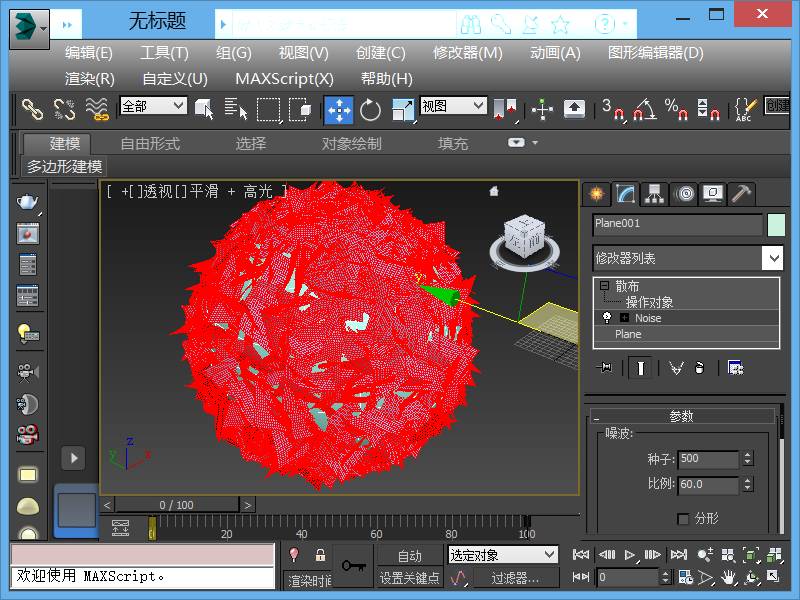Open the selection filter 全部 dropdown
800x600 pixels.
154,106
